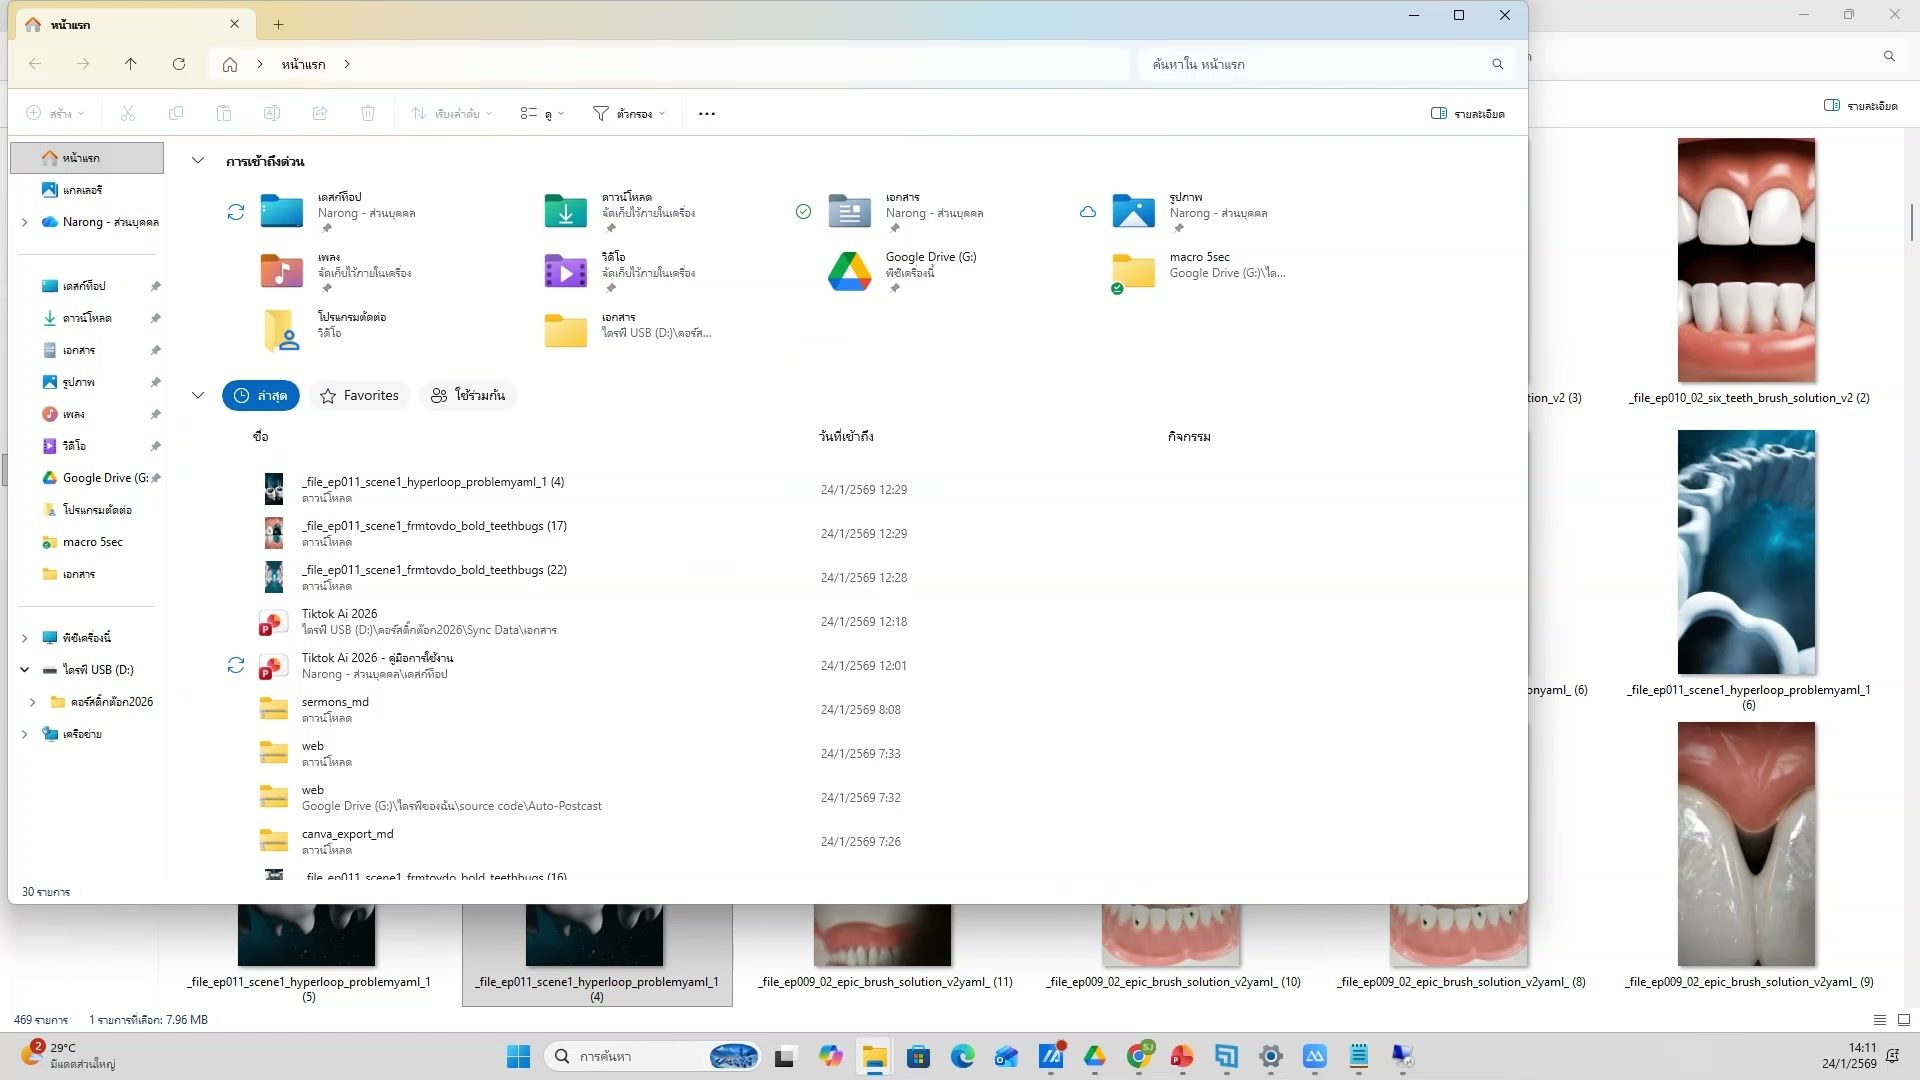
Task: Unpin Google Drive (G:) from sidebar
Action: (156, 478)
